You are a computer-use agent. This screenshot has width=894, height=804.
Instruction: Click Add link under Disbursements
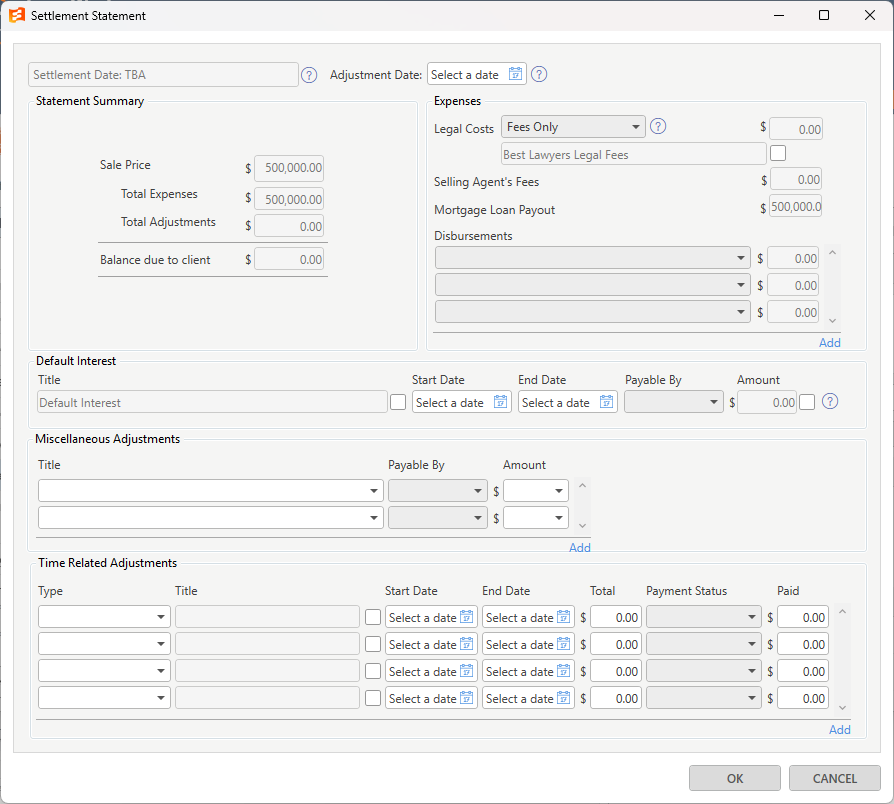pyautogui.click(x=830, y=342)
